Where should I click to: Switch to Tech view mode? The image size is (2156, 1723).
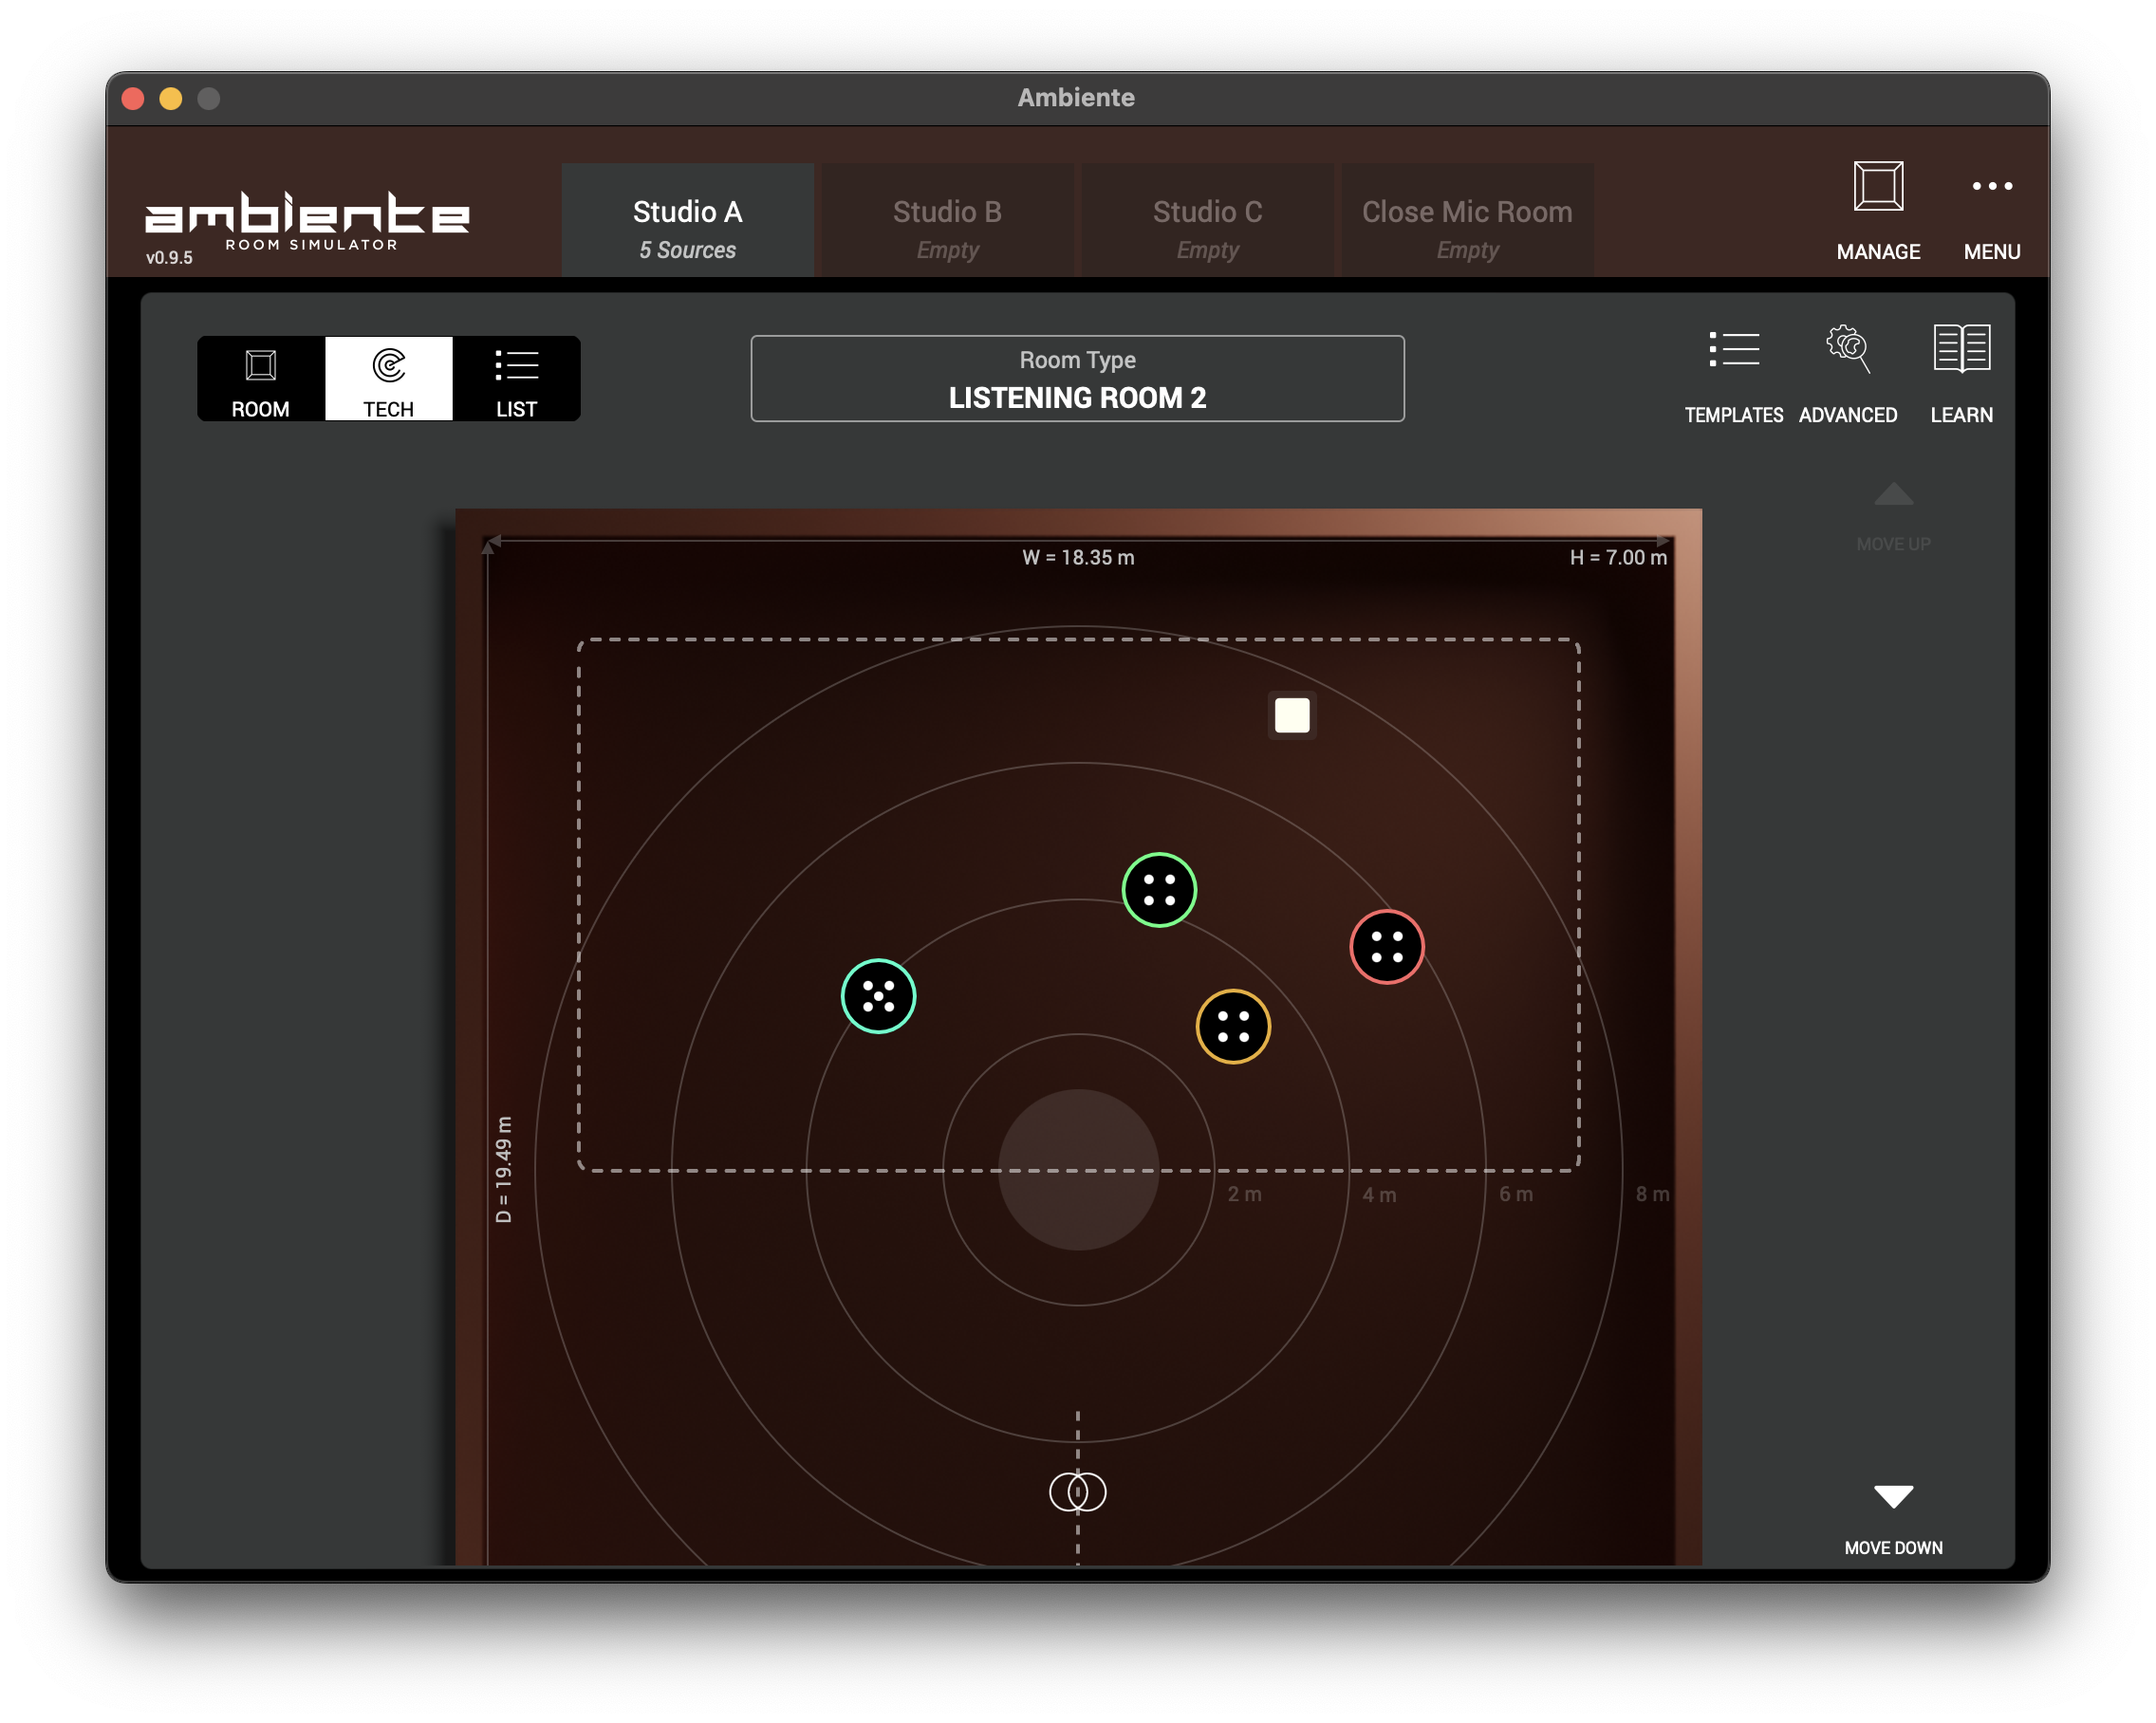point(388,379)
